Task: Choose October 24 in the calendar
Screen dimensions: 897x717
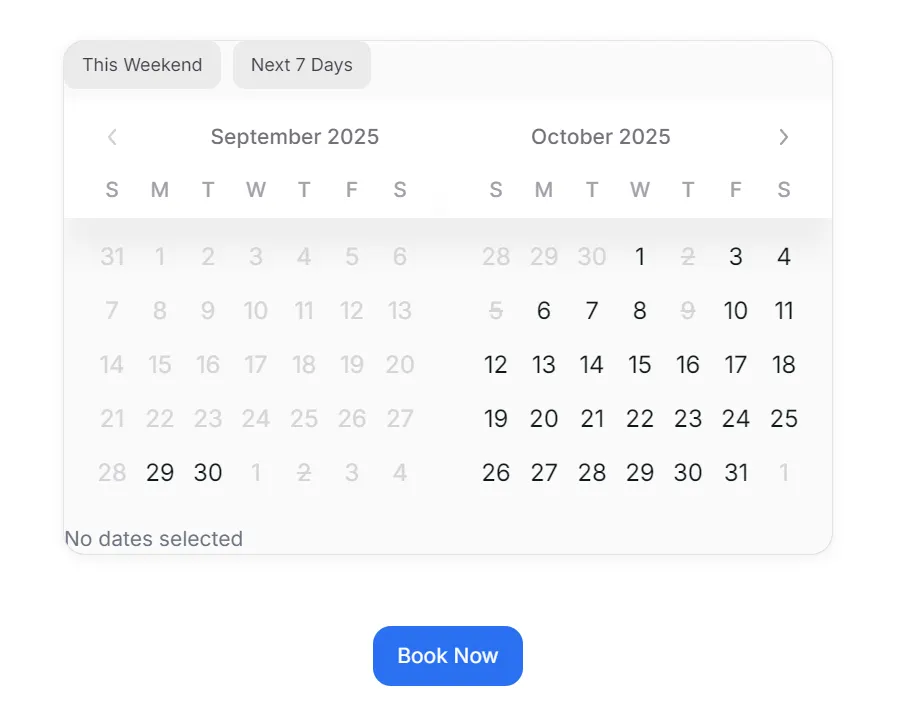Action: (x=736, y=419)
